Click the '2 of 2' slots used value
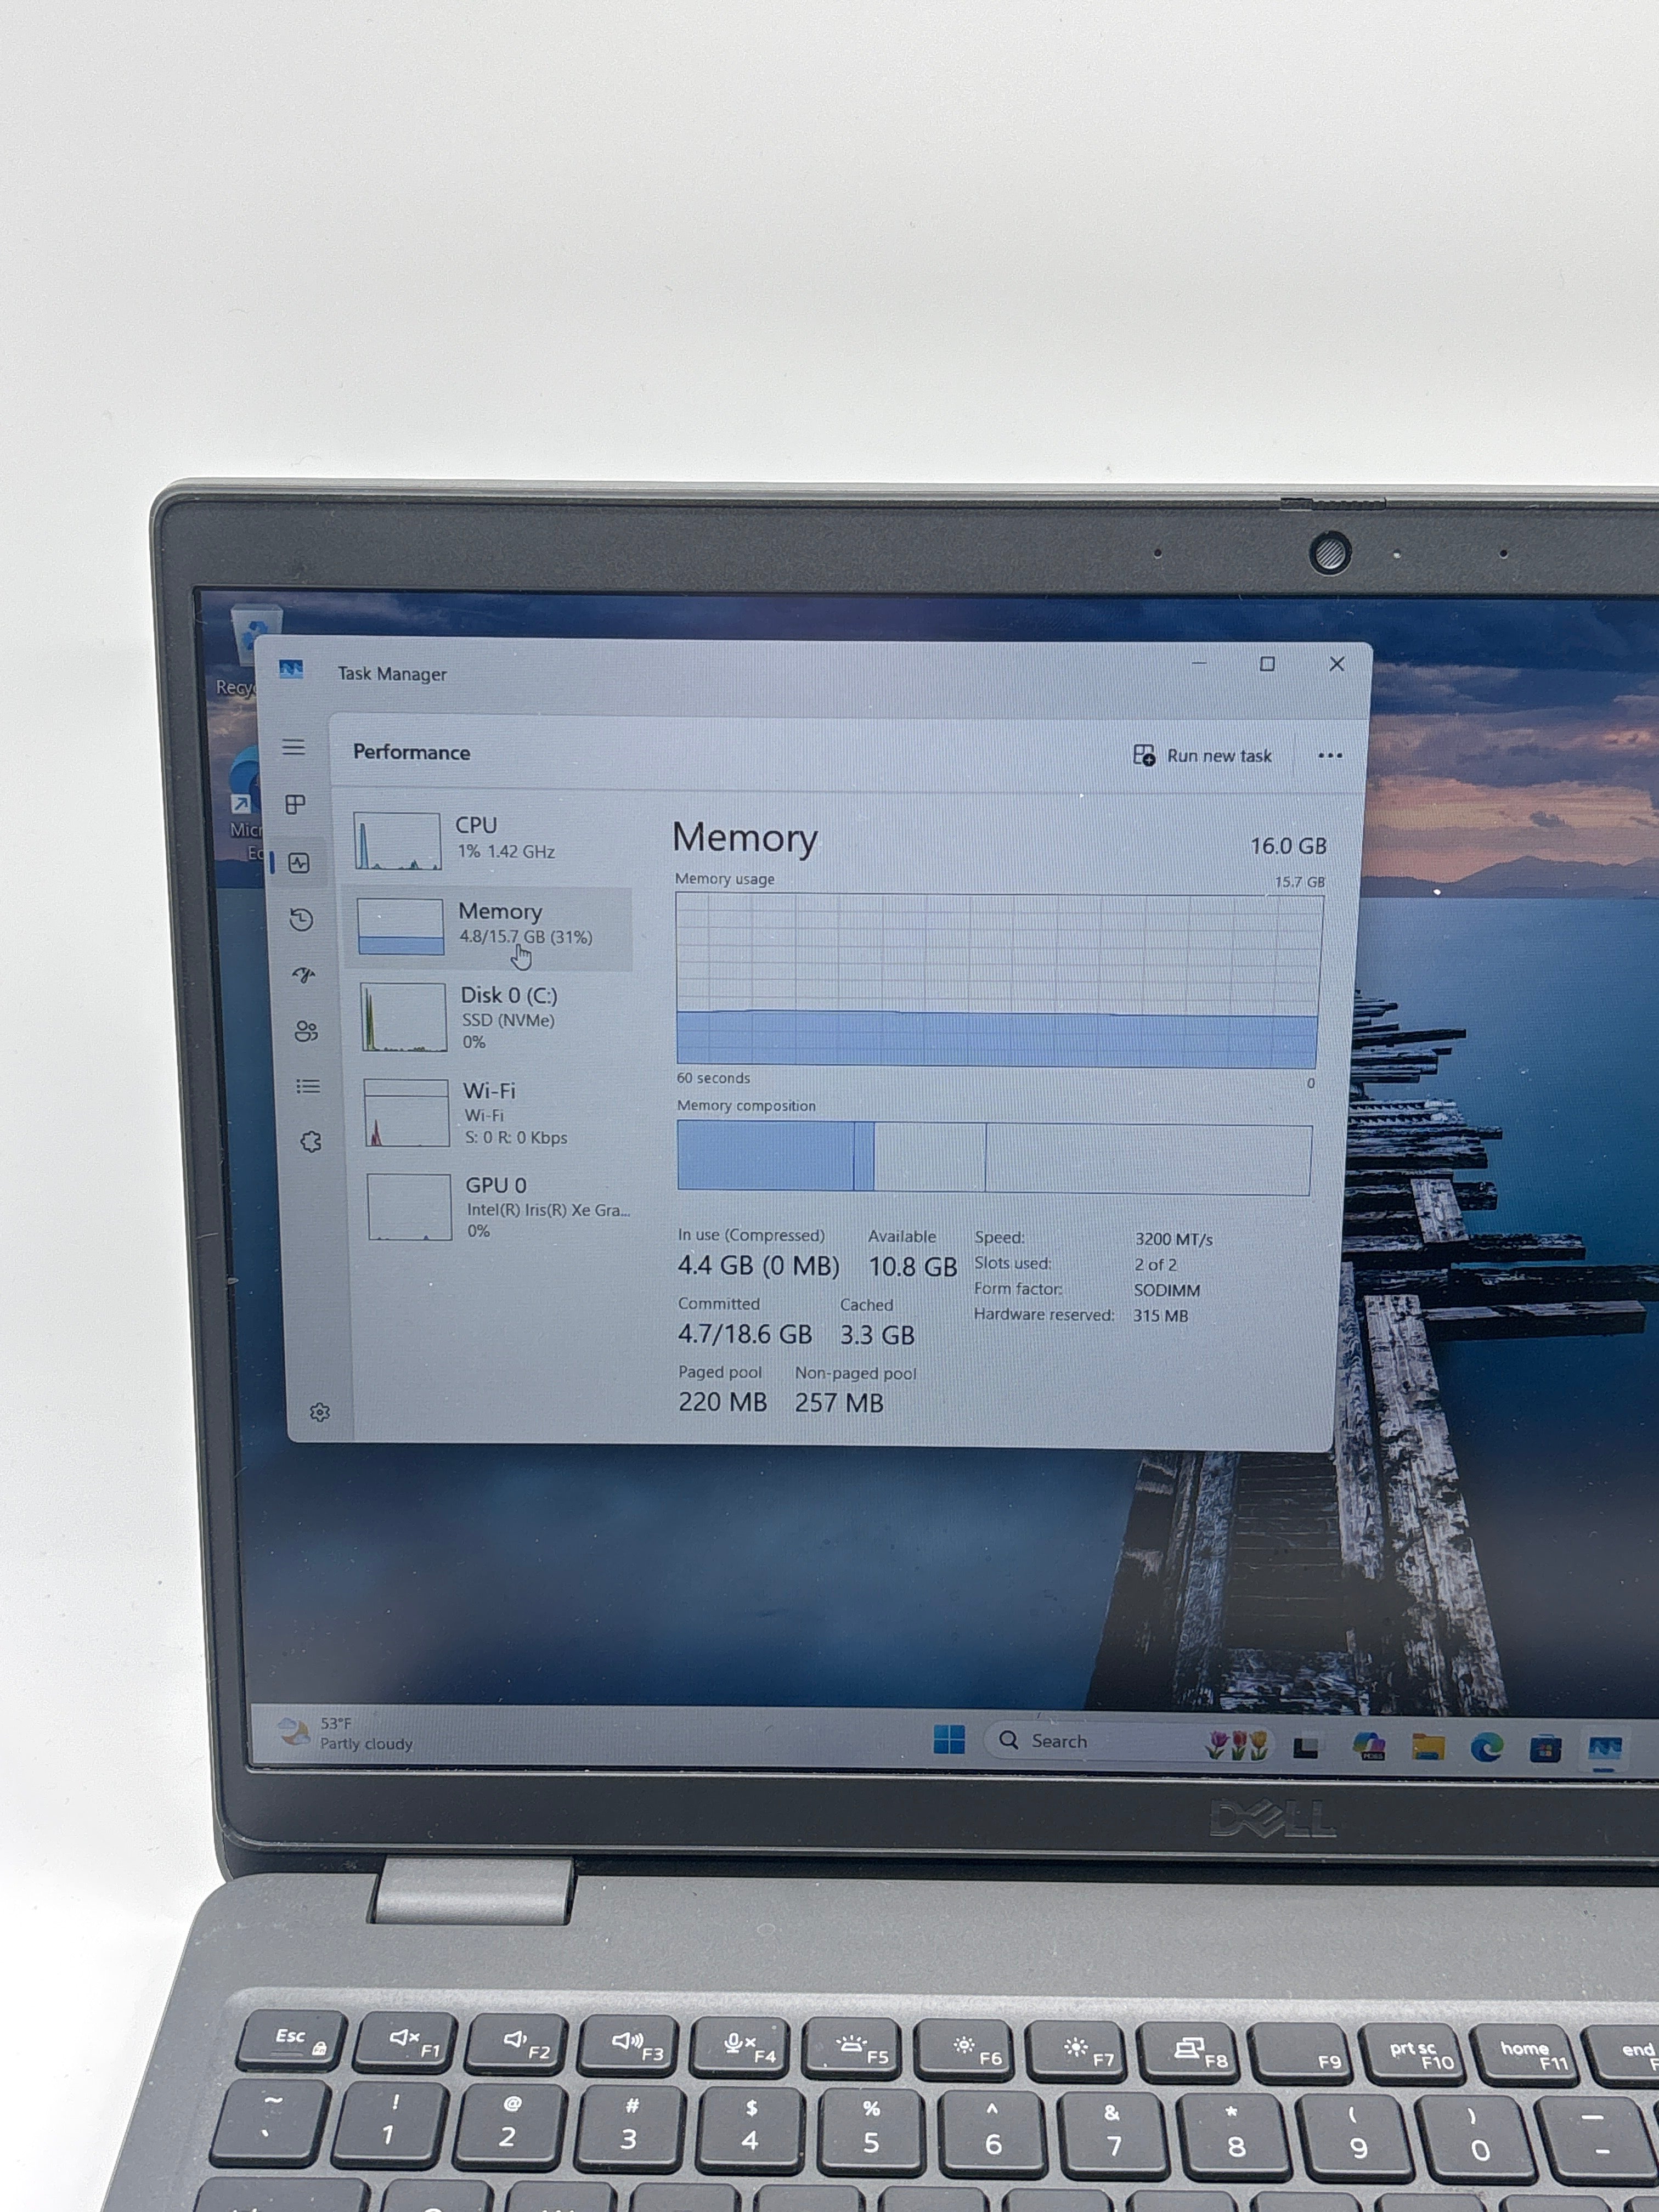 [1155, 1265]
